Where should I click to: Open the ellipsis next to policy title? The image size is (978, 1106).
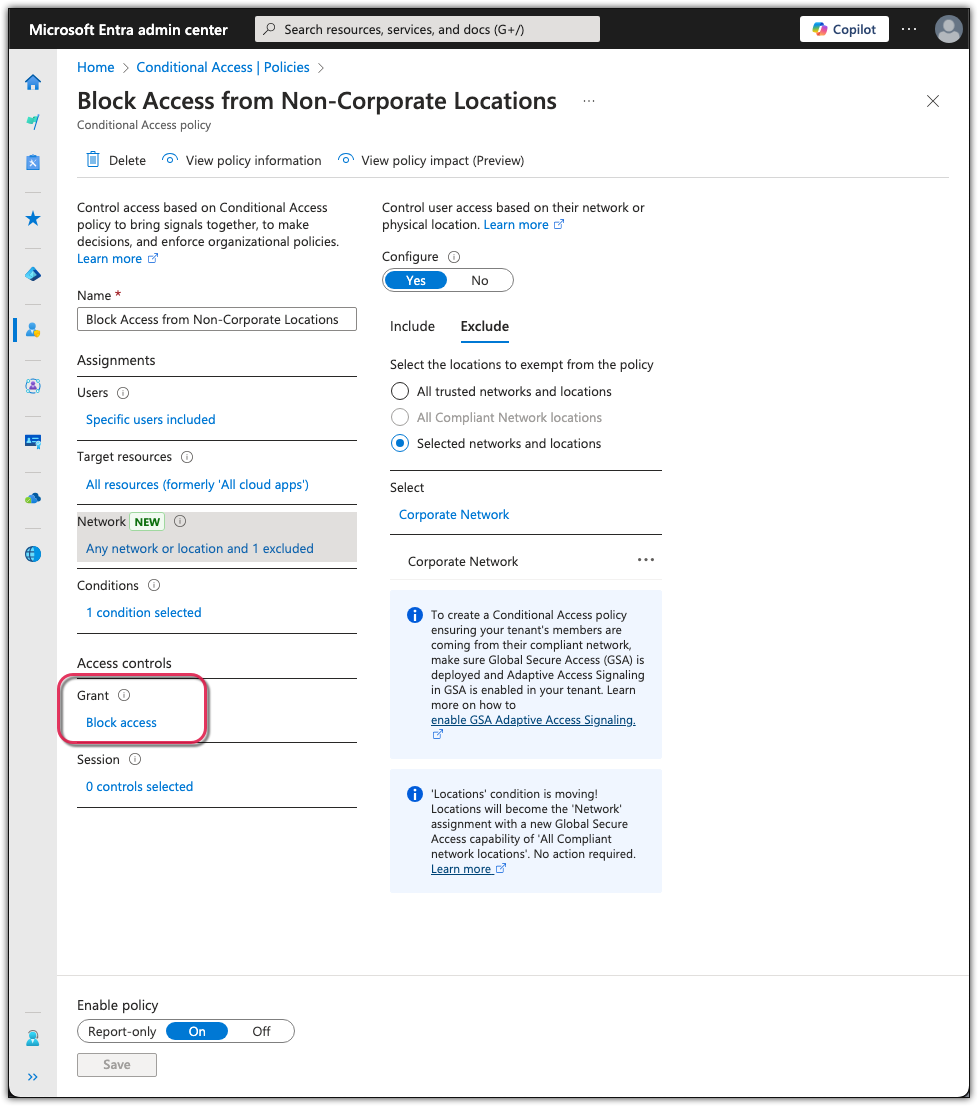click(x=589, y=101)
